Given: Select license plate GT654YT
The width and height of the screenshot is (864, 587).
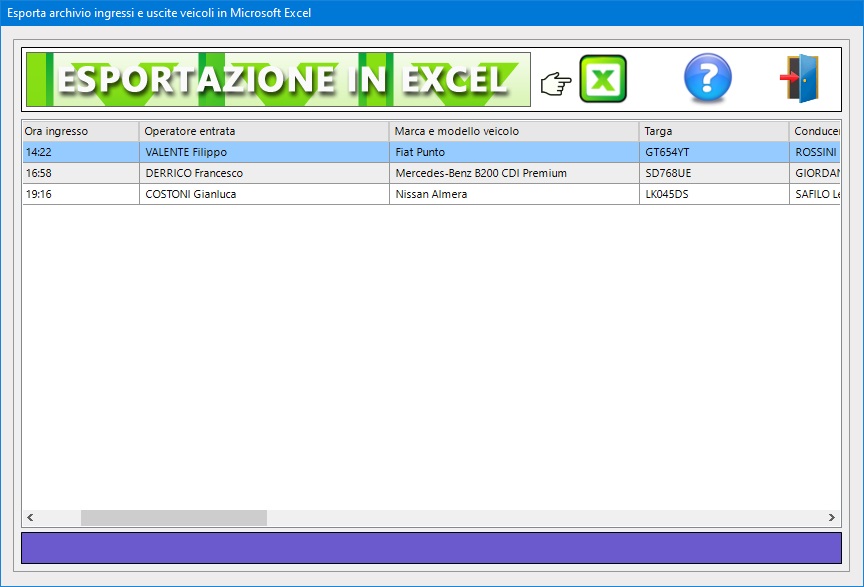Looking at the screenshot, I should pos(714,152).
